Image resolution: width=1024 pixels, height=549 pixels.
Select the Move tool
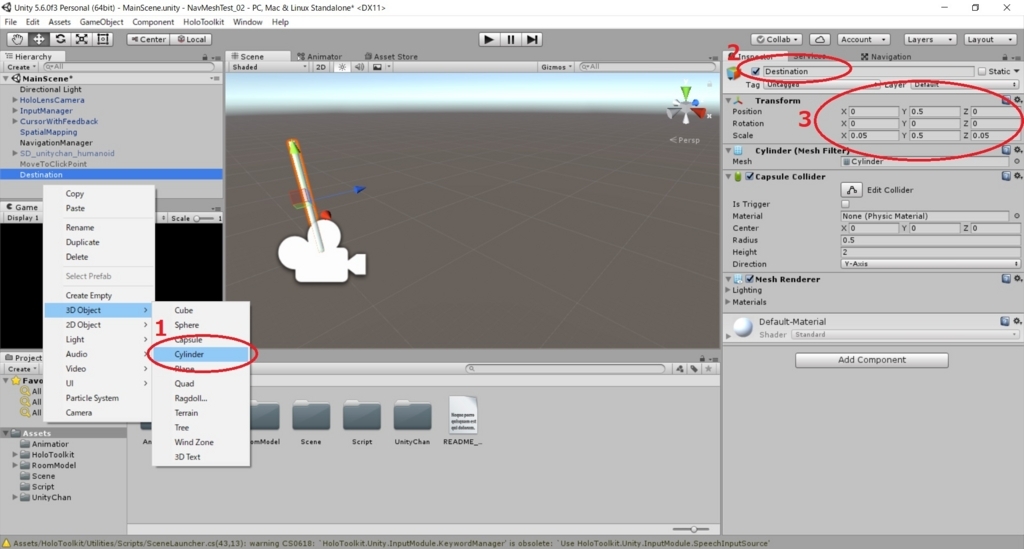pos(39,39)
